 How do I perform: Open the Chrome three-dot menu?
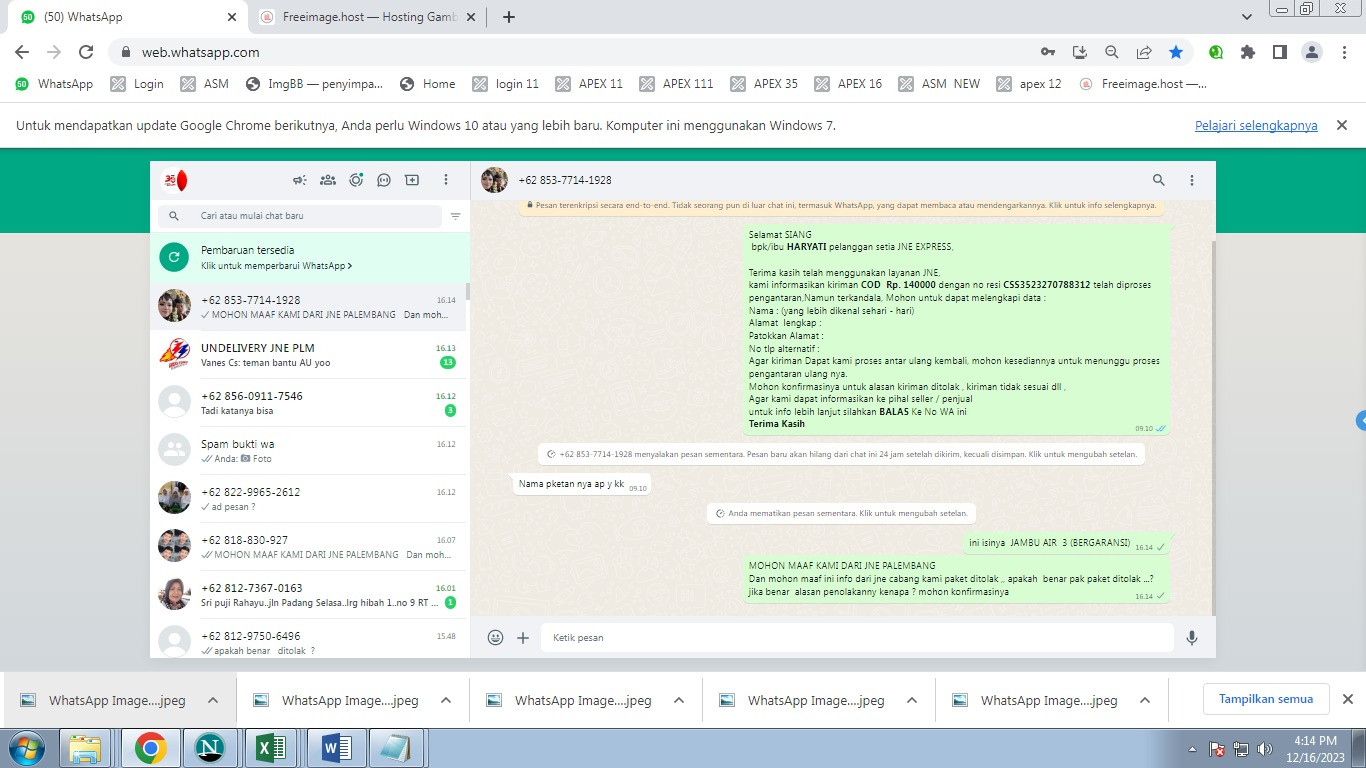1344,52
